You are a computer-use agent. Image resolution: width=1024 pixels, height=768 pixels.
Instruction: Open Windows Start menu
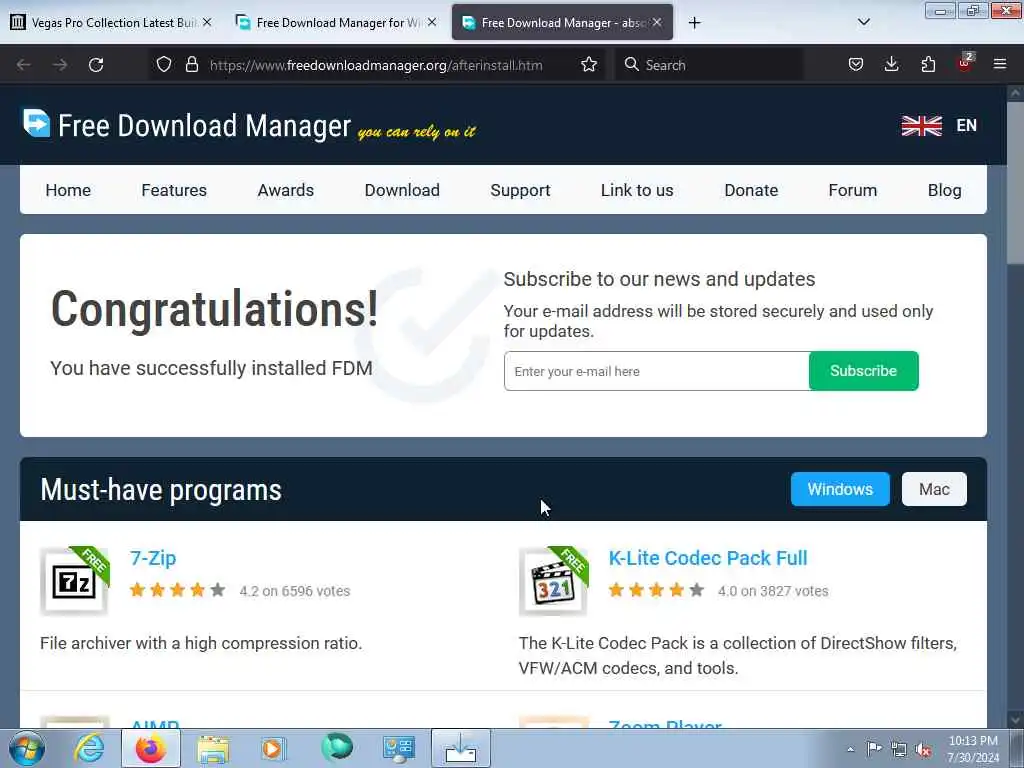point(27,748)
